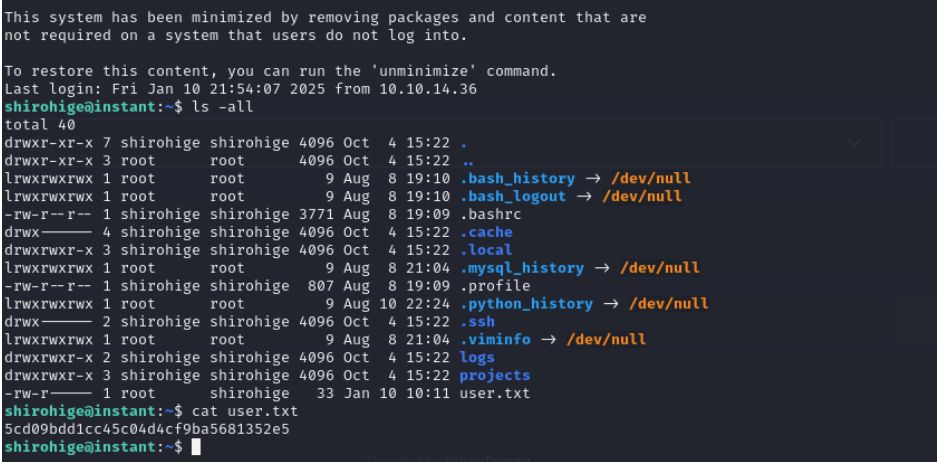The height and width of the screenshot is (462, 937).
Task: Click the projects directory name
Action: 495,375
